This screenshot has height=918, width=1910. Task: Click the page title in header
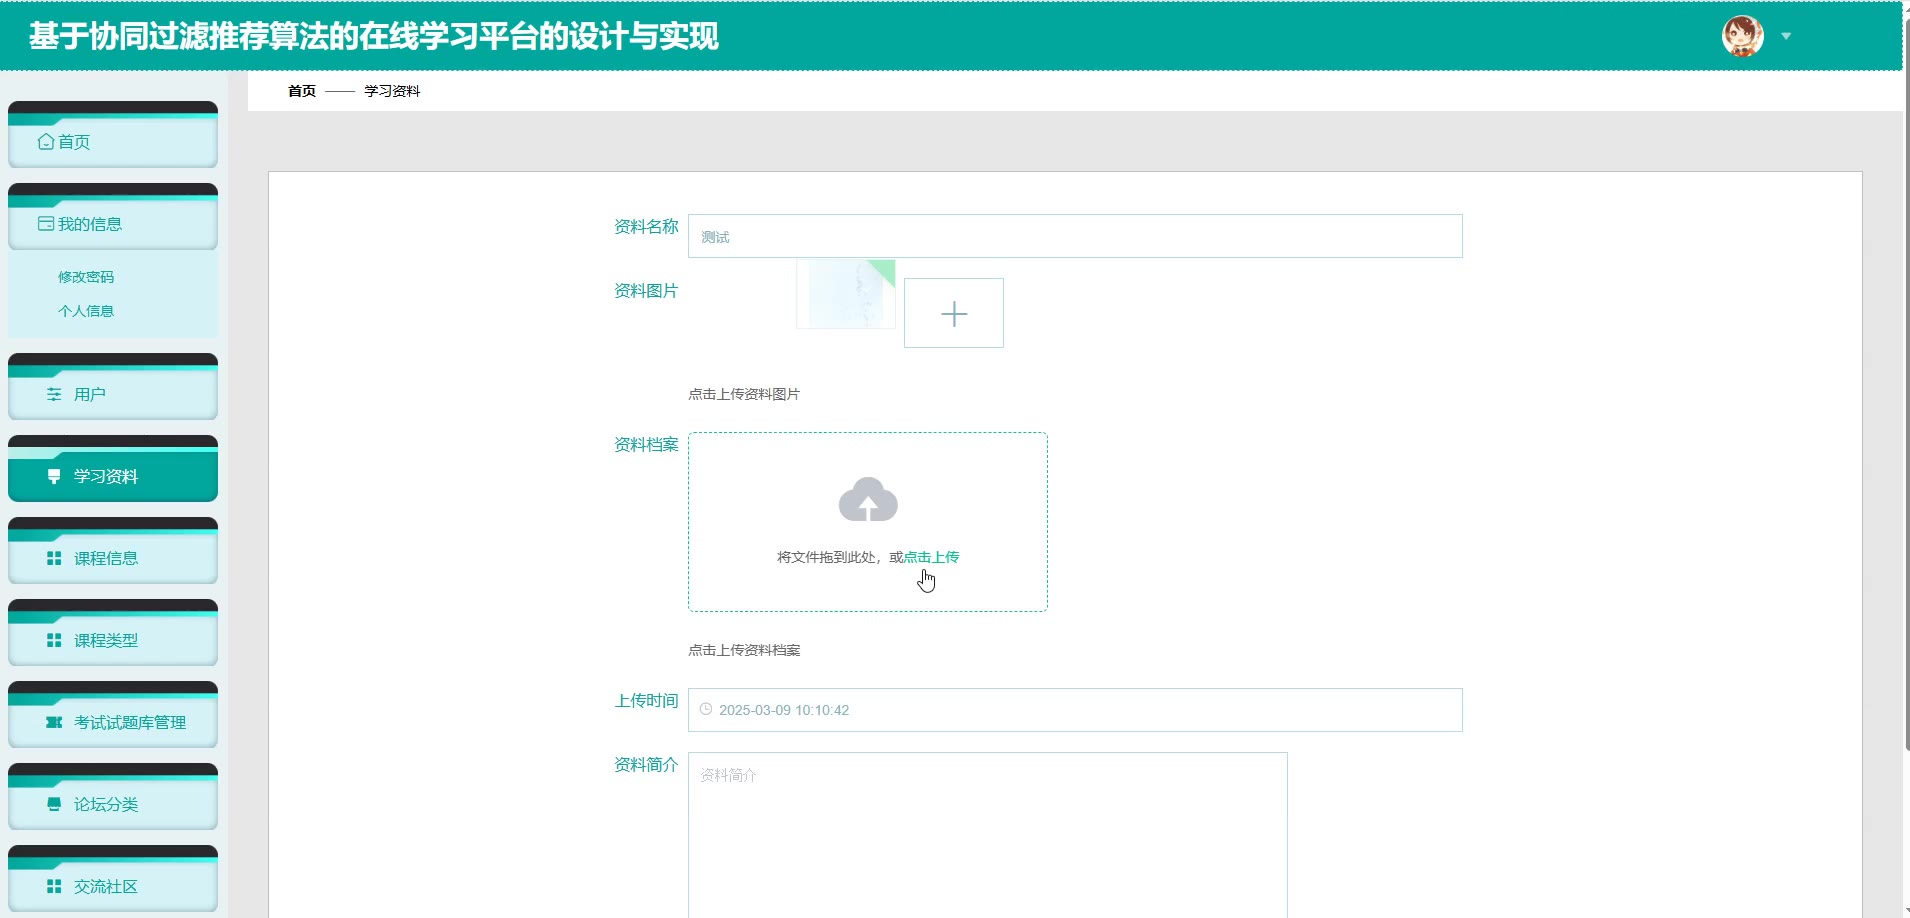[373, 36]
